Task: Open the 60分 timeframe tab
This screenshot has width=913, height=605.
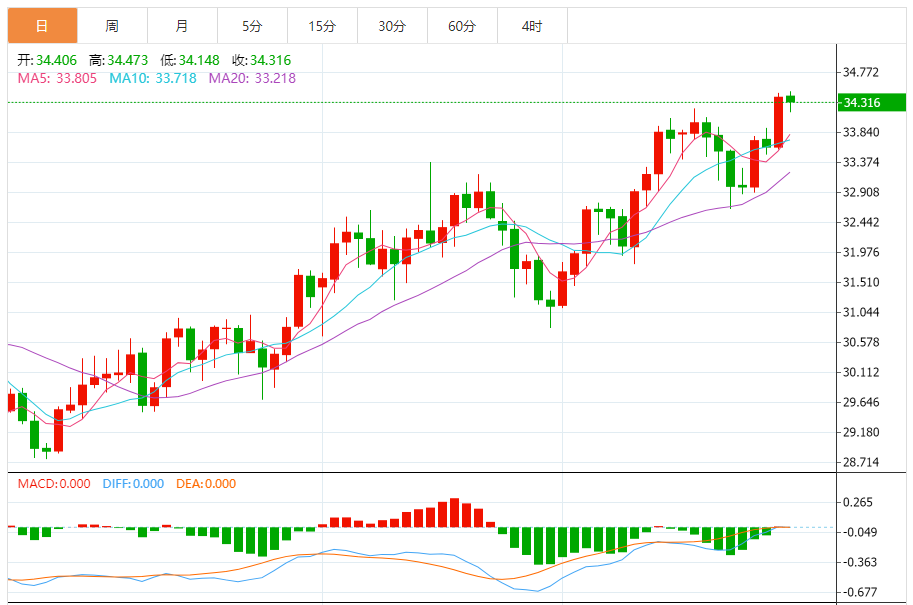Action: click(x=462, y=26)
